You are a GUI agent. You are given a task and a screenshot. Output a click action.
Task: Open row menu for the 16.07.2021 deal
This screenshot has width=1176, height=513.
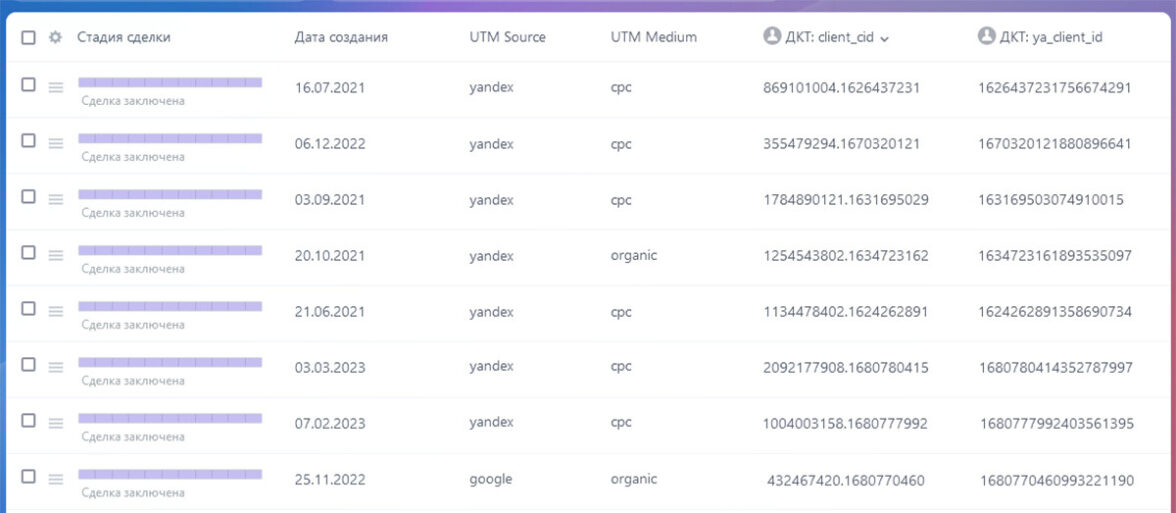tap(56, 87)
